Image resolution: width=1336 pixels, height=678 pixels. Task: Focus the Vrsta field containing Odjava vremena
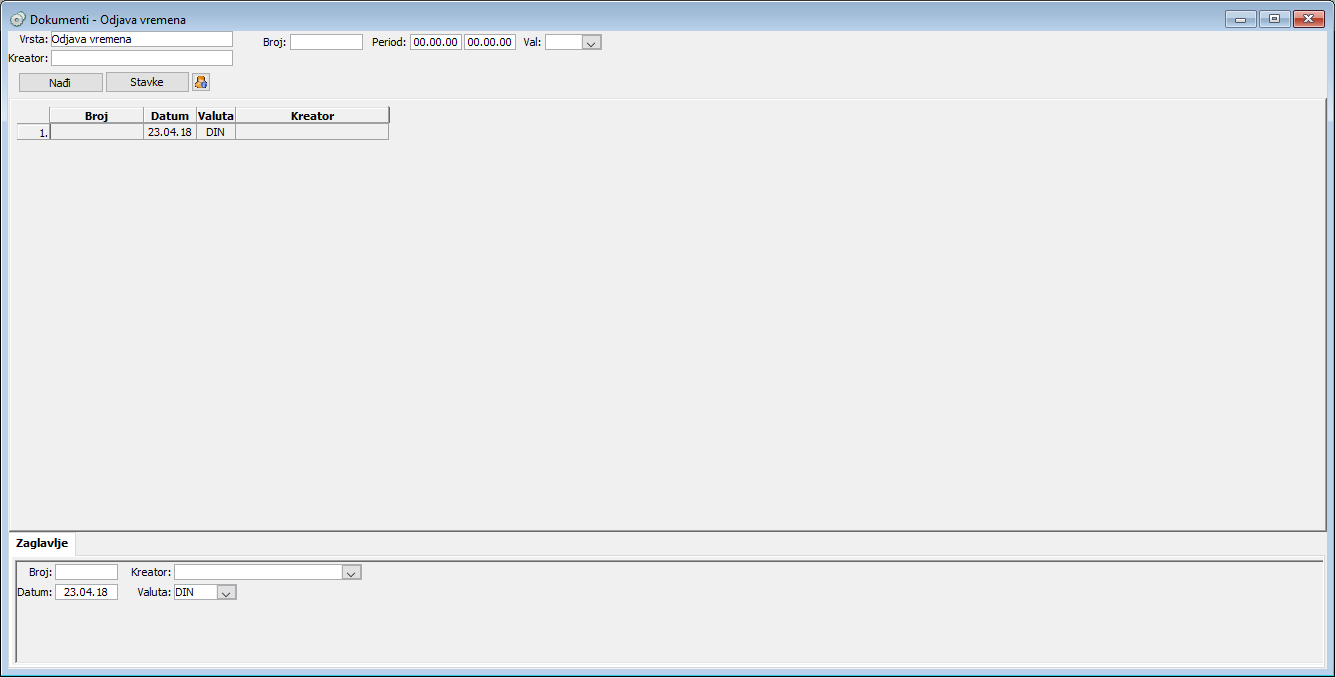[x=141, y=39]
